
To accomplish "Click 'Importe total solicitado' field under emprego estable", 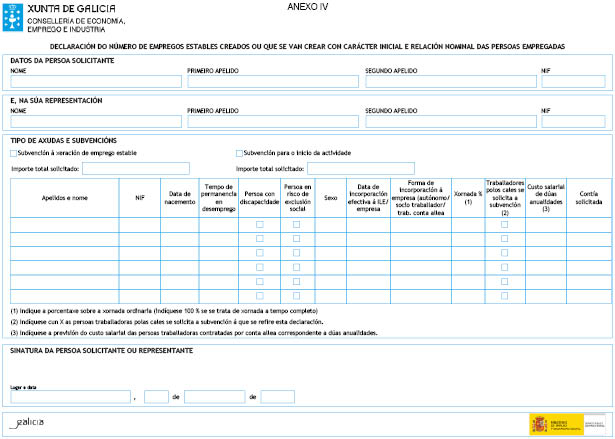I will (135, 168).
